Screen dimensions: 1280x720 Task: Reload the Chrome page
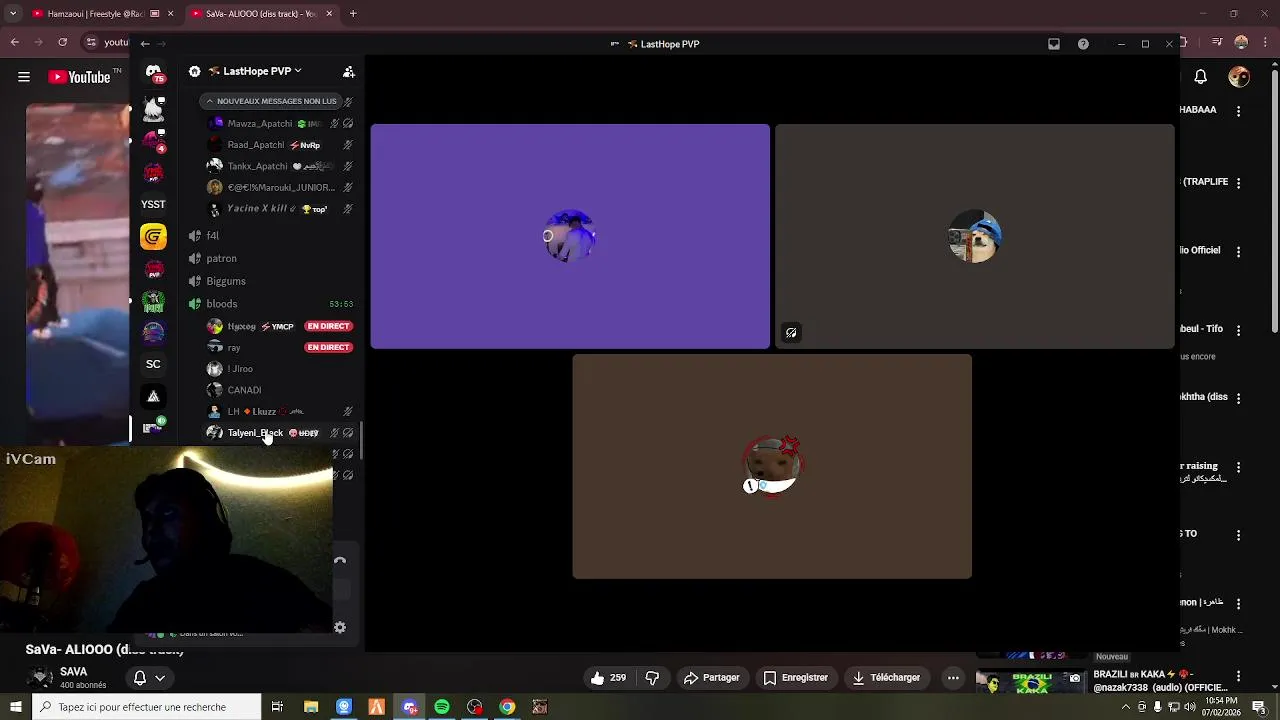point(63,42)
